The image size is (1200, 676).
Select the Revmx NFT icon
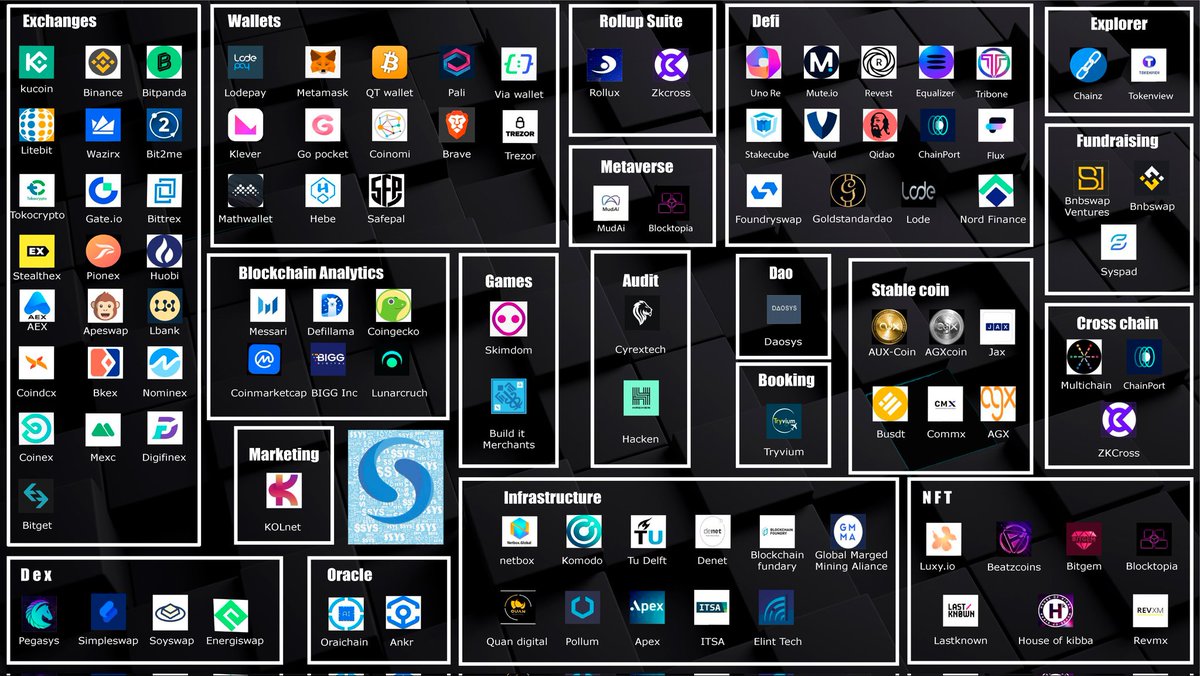pos(1151,609)
